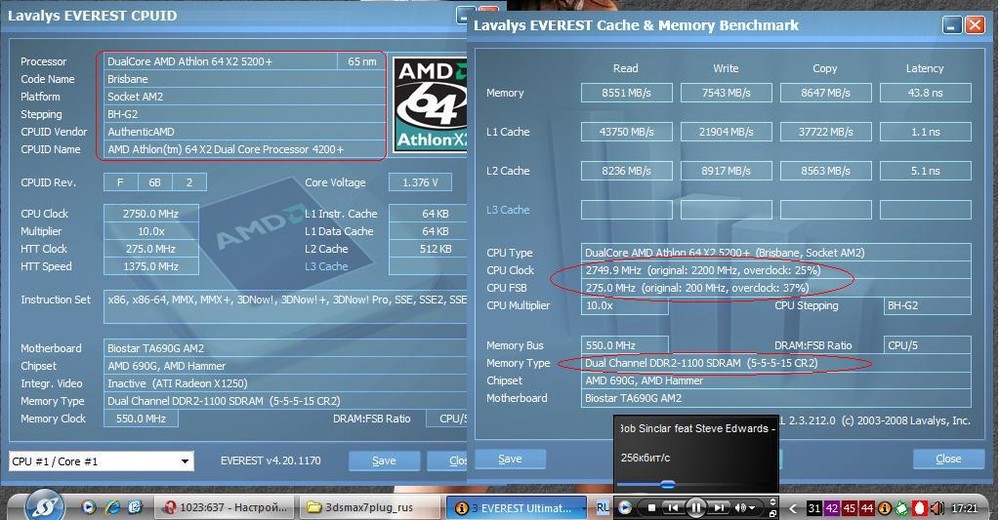This screenshot has height=520, width=1000.
Task: Mute the media player speaker icon
Action: [740, 508]
